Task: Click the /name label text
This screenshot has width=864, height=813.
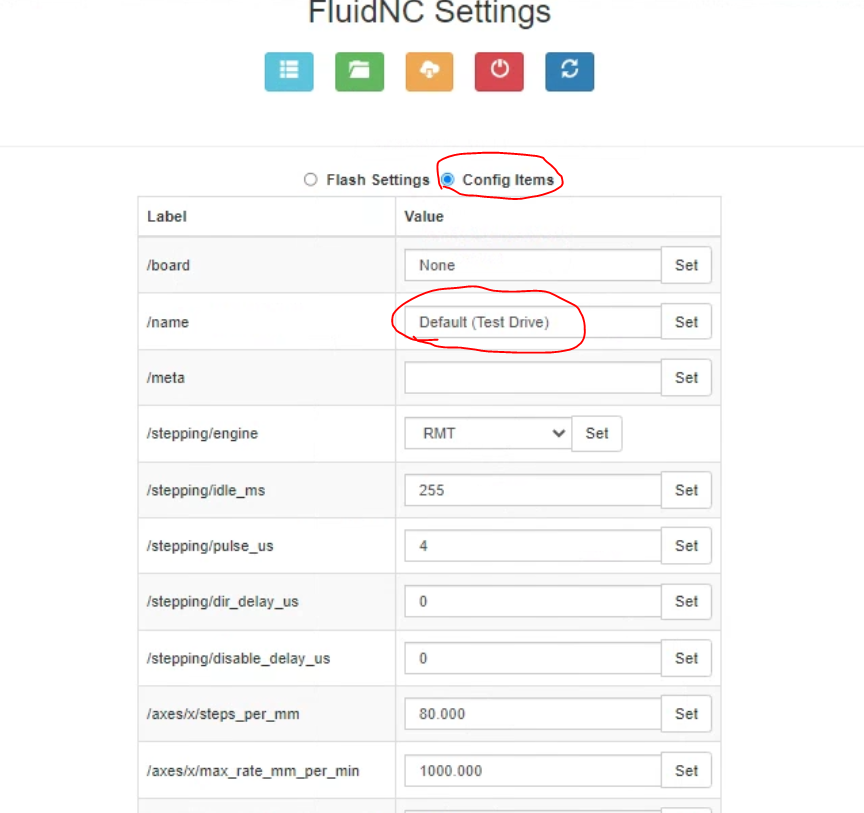Action: tap(168, 322)
